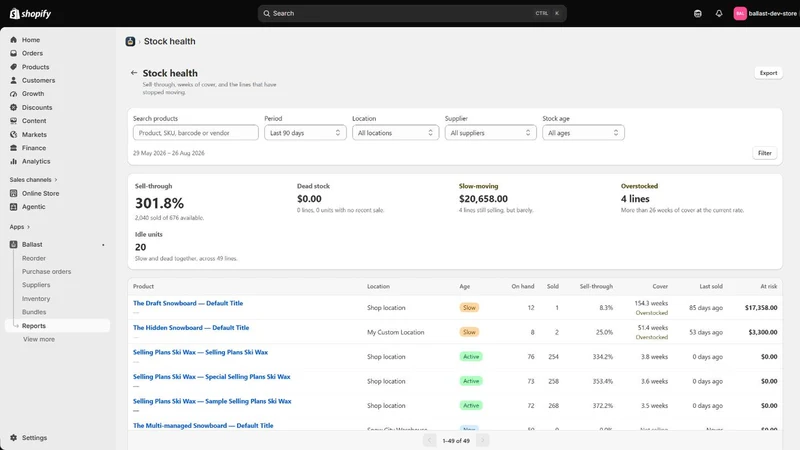Open the Discounts icon
The image size is (800, 450).
(x=13, y=107)
